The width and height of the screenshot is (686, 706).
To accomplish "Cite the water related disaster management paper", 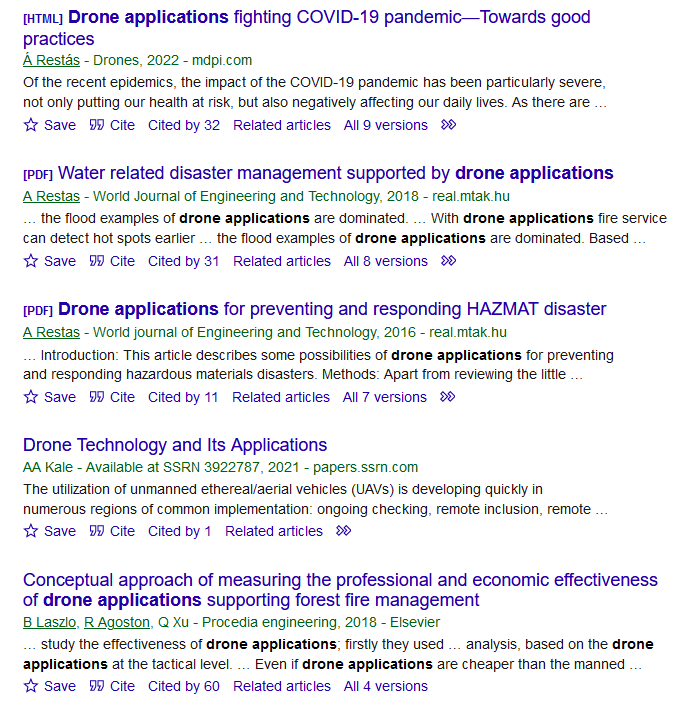I will [x=112, y=261].
